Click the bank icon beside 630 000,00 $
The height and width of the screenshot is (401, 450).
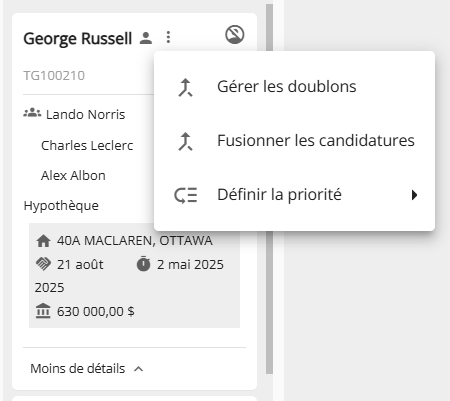(x=43, y=311)
